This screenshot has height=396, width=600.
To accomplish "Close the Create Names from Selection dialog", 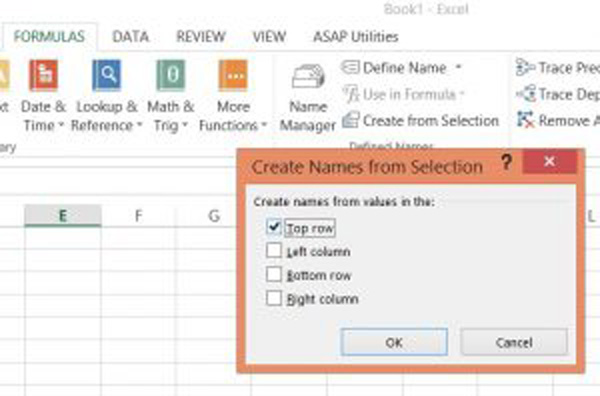I will 549,161.
